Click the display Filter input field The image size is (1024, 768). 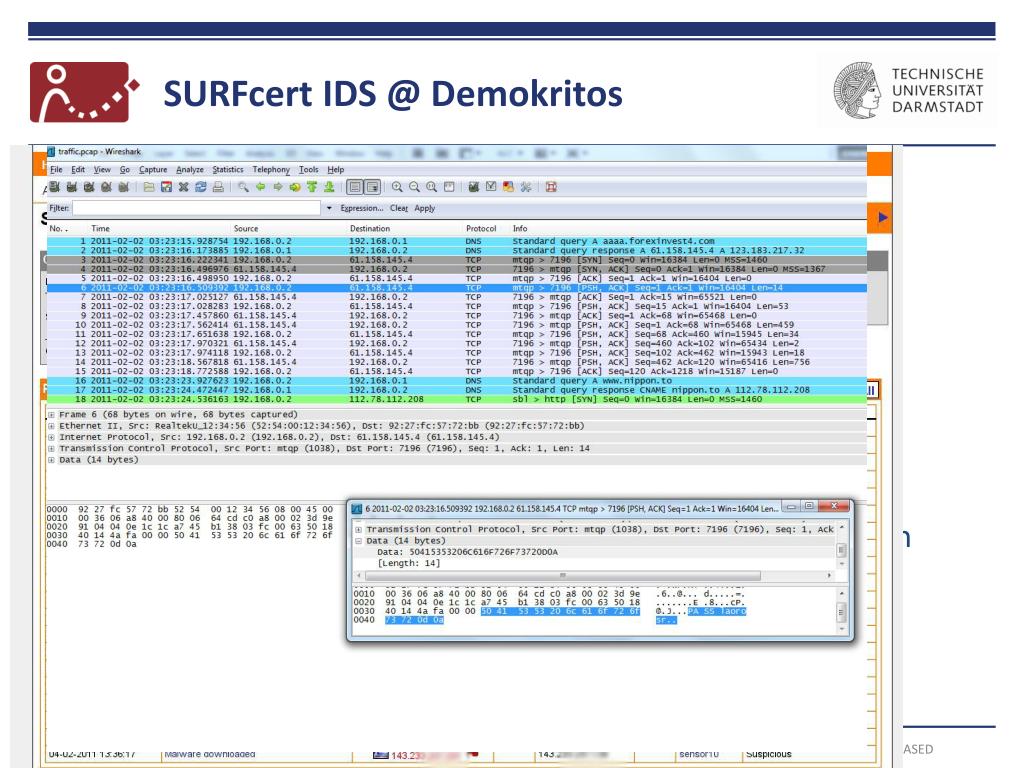pyautogui.click(x=197, y=208)
